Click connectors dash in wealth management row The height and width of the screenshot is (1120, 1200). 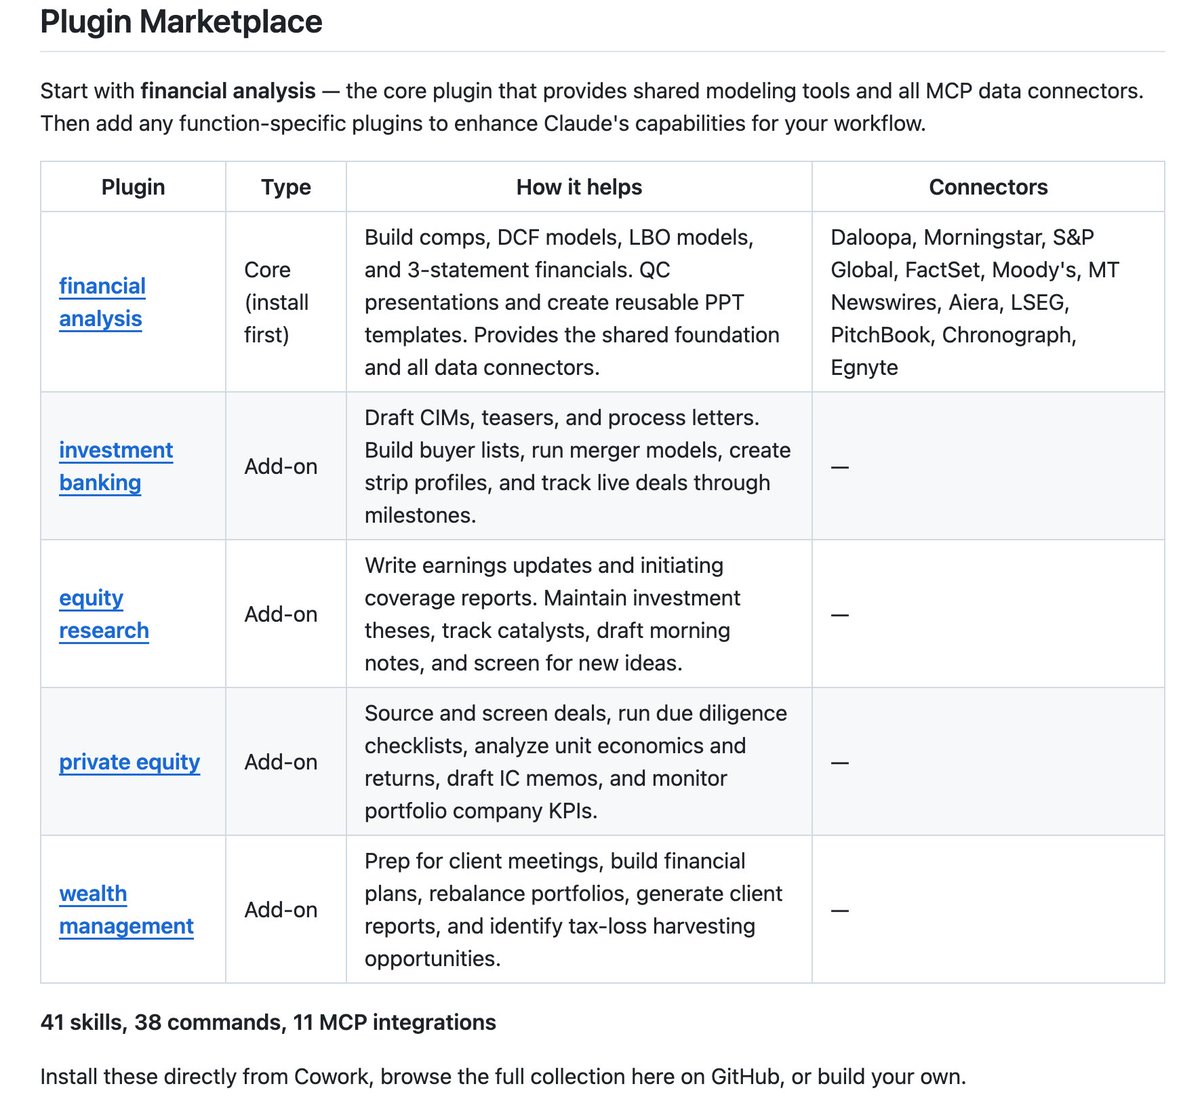pos(840,911)
